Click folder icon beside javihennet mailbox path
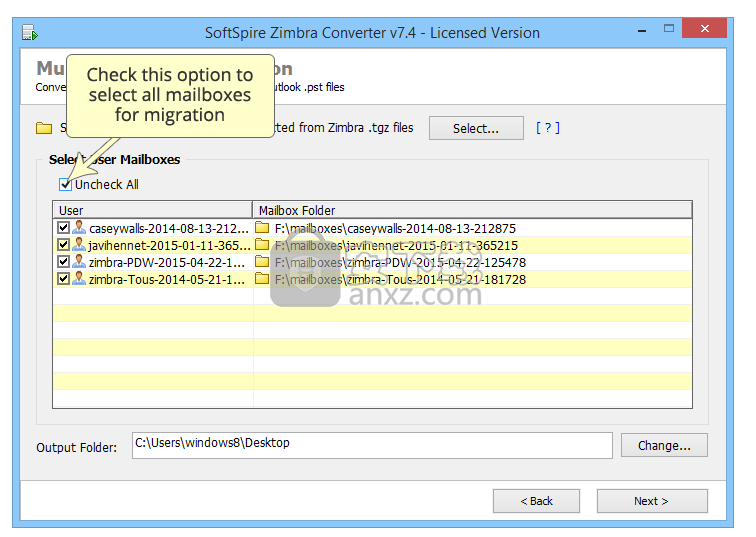Screen dimensions: 756x537 (x=262, y=245)
